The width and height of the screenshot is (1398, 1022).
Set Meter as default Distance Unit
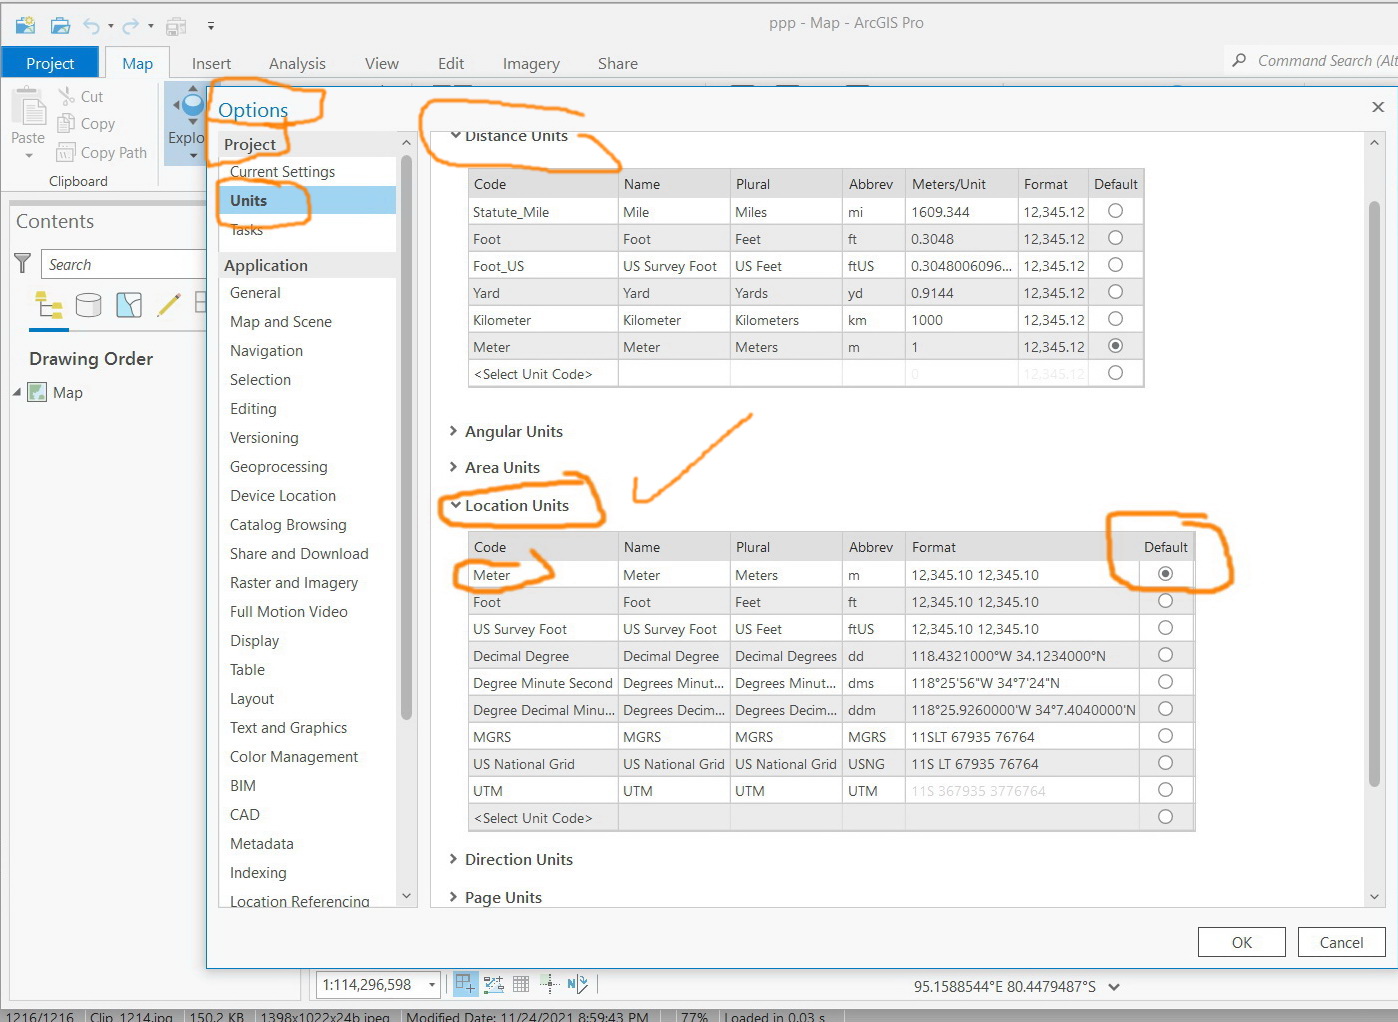click(1115, 346)
